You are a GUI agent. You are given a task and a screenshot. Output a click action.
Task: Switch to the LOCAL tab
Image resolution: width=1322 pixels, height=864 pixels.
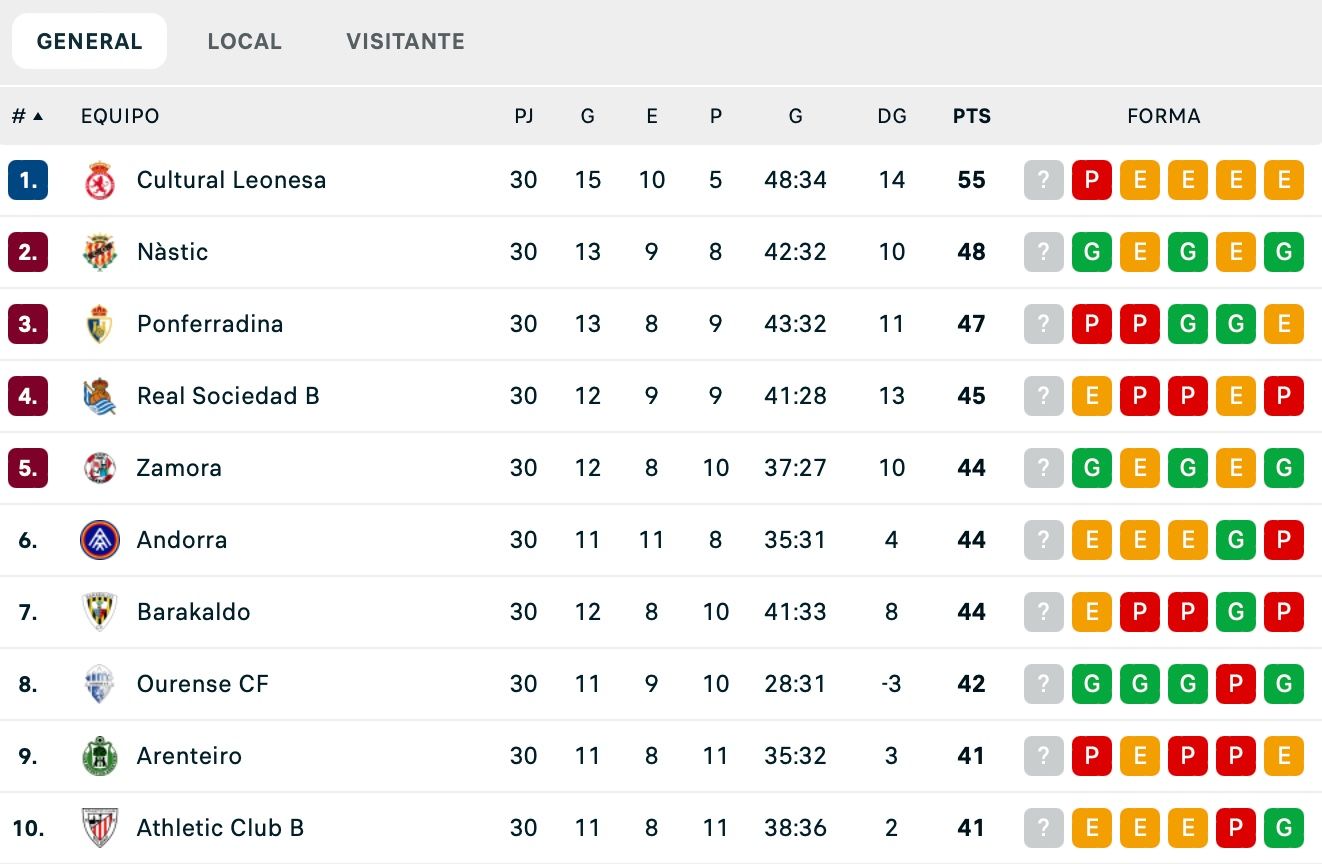[244, 41]
